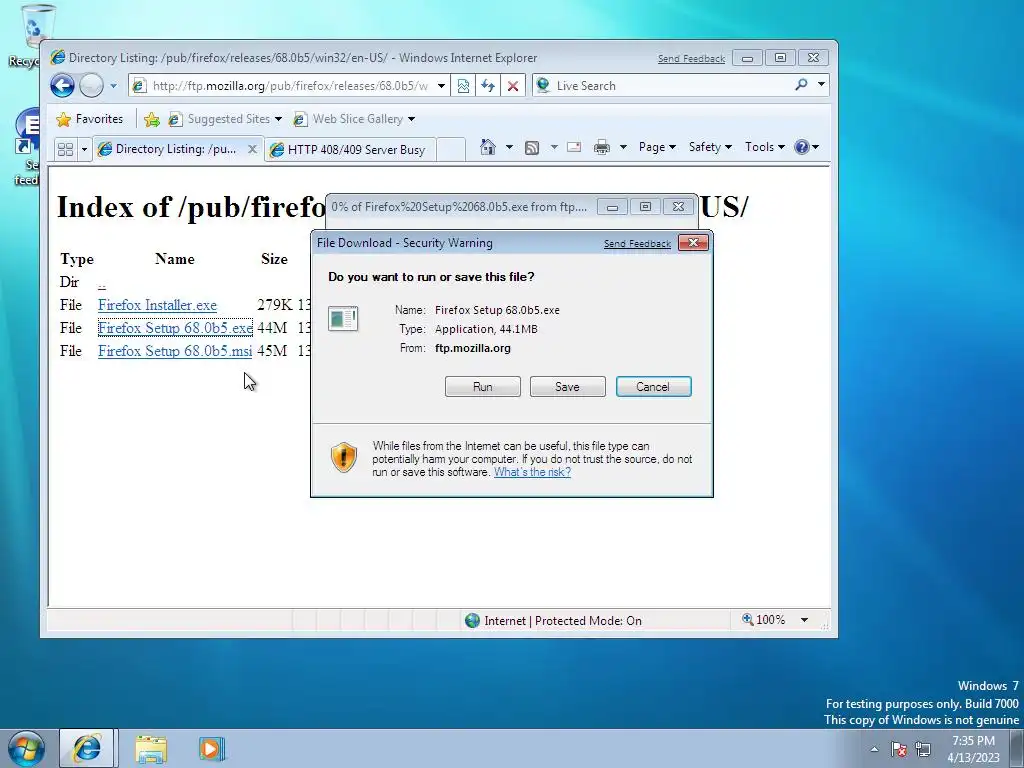The width and height of the screenshot is (1024, 768).
Task: Select the Send feedback desktop shortcut
Action: click(27, 148)
